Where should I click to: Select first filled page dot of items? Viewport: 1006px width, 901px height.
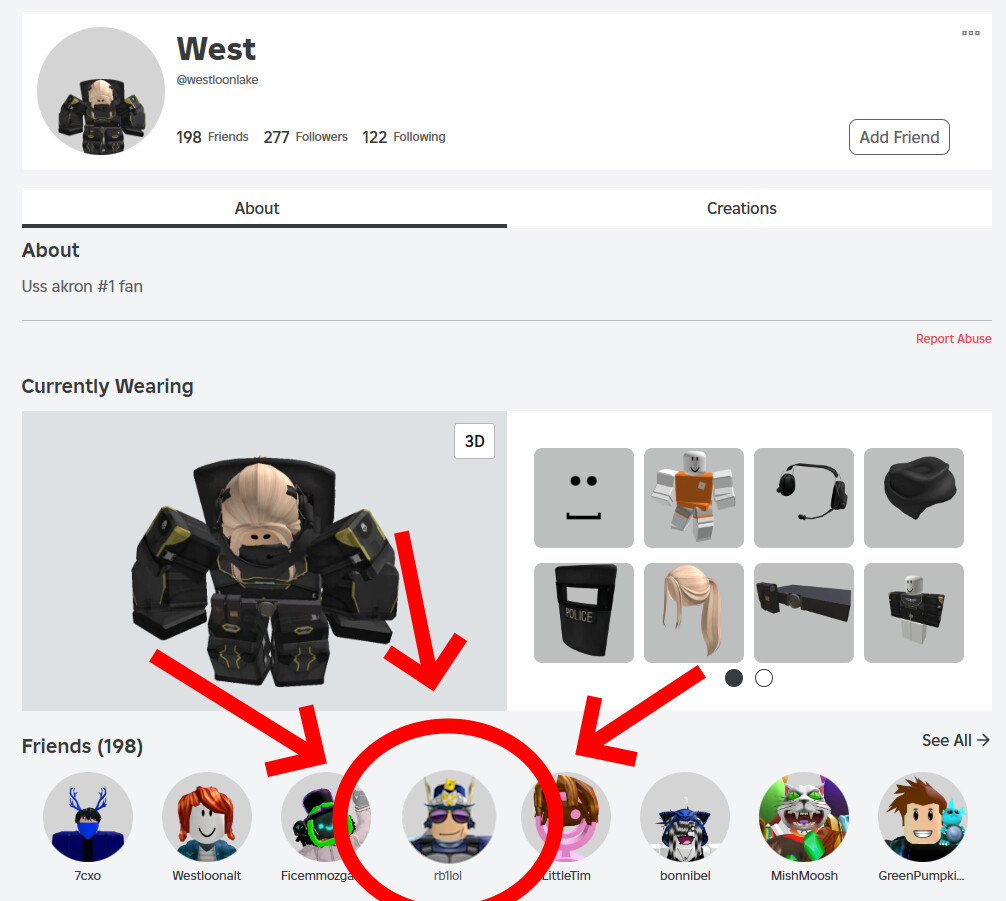click(733, 678)
